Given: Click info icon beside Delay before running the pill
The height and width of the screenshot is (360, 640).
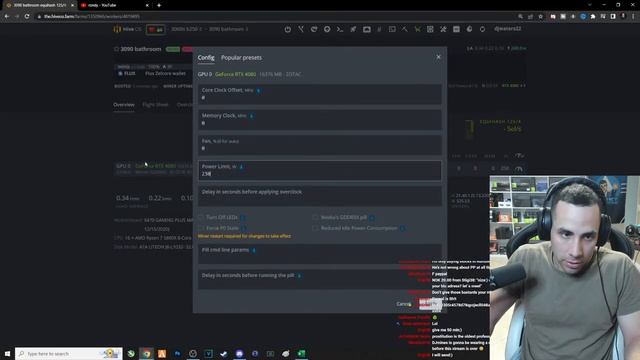Looking at the screenshot, I should [299, 276].
